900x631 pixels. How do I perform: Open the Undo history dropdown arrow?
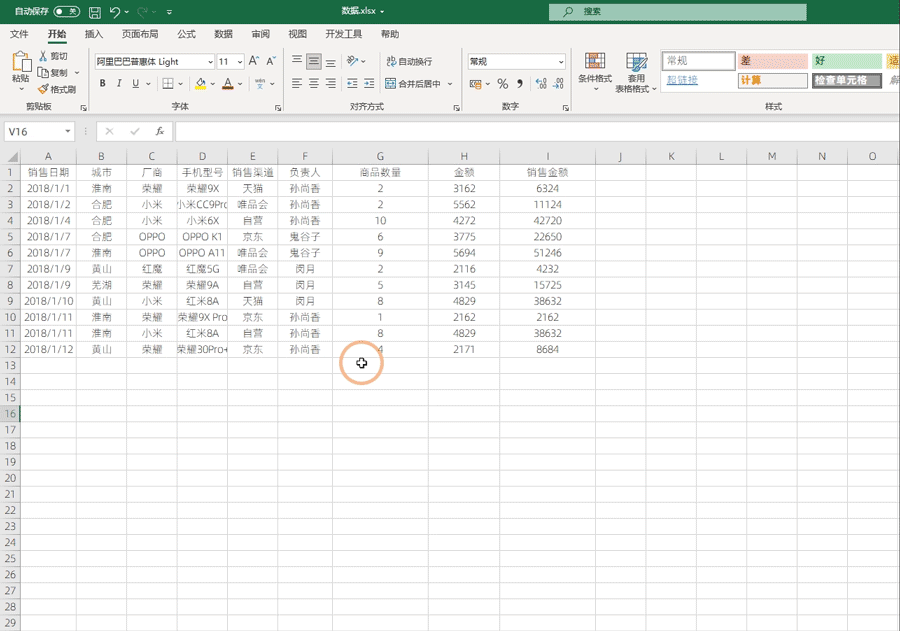pos(127,11)
